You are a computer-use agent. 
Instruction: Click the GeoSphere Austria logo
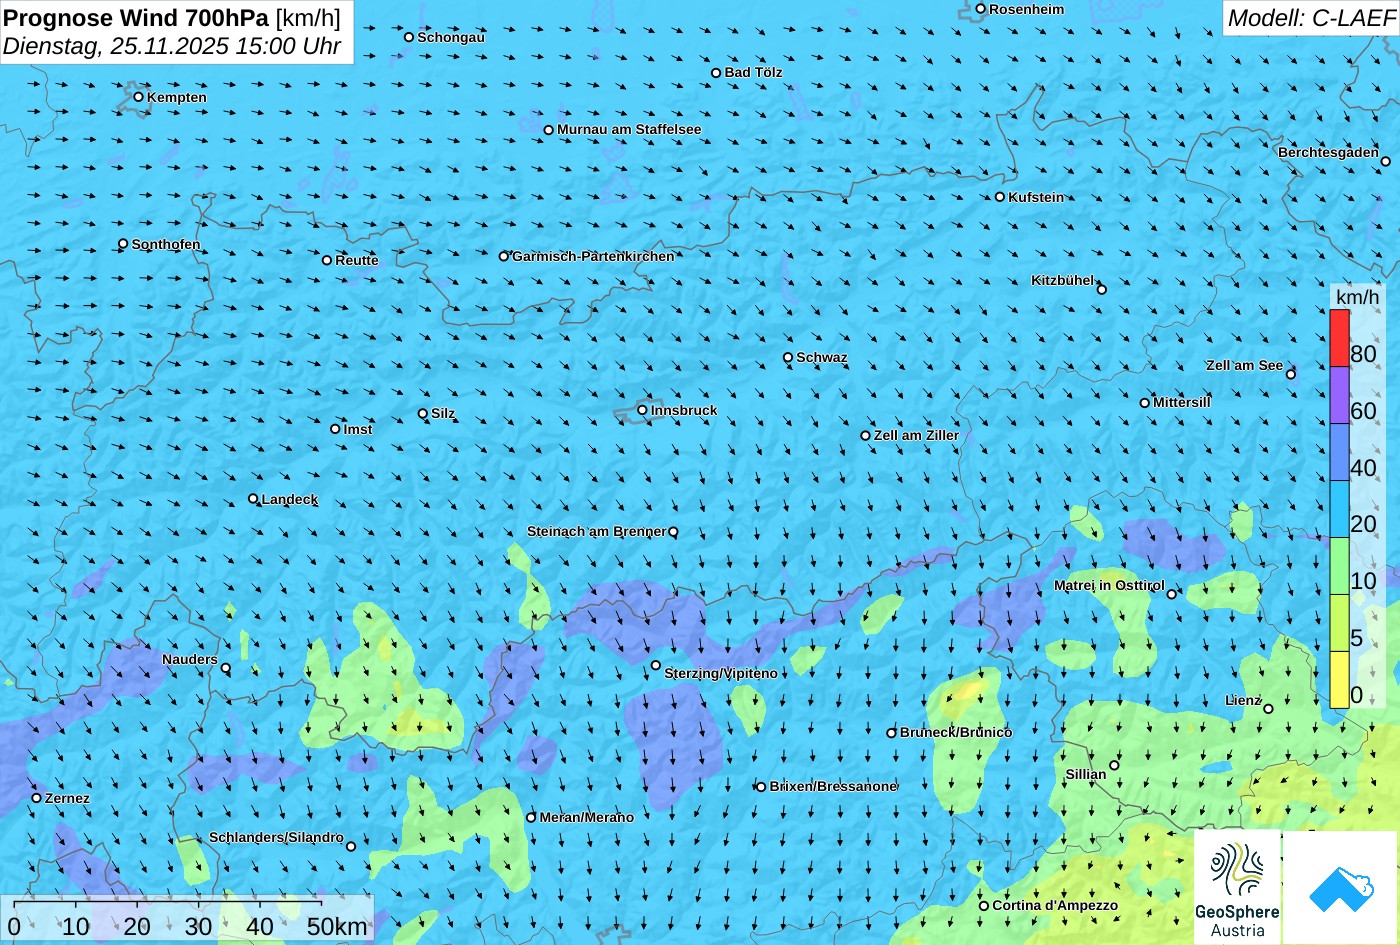[1237, 888]
